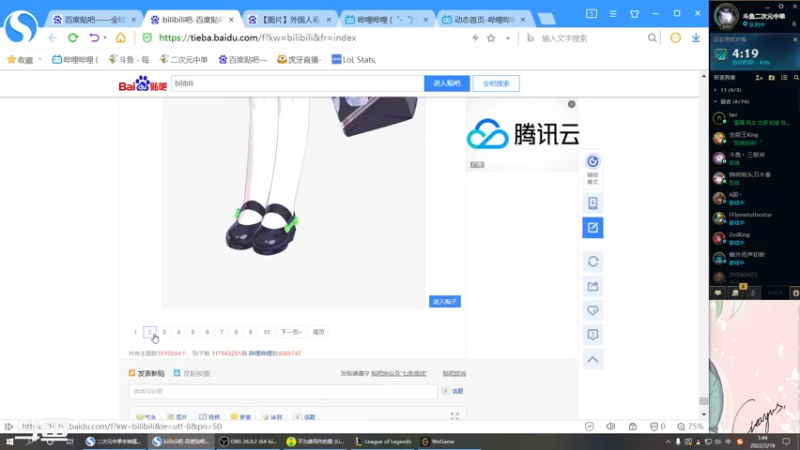Click the sidebar mobile download icon
The image size is (800, 450).
[x=592, y=203]
